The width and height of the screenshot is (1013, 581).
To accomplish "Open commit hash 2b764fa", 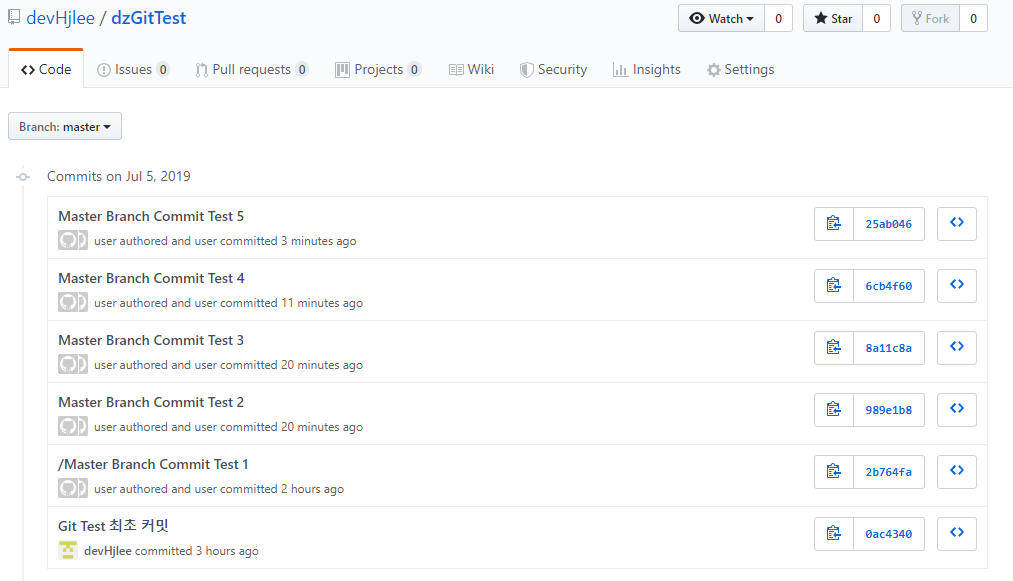I will (889, 472).
